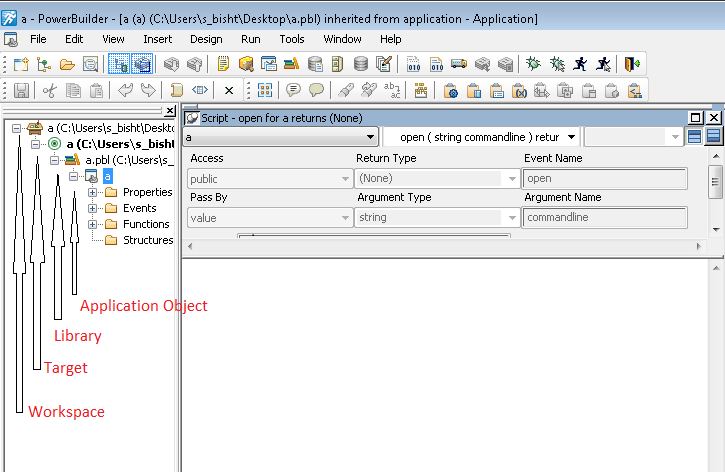Click the black X Clear icon

point(228,91)
